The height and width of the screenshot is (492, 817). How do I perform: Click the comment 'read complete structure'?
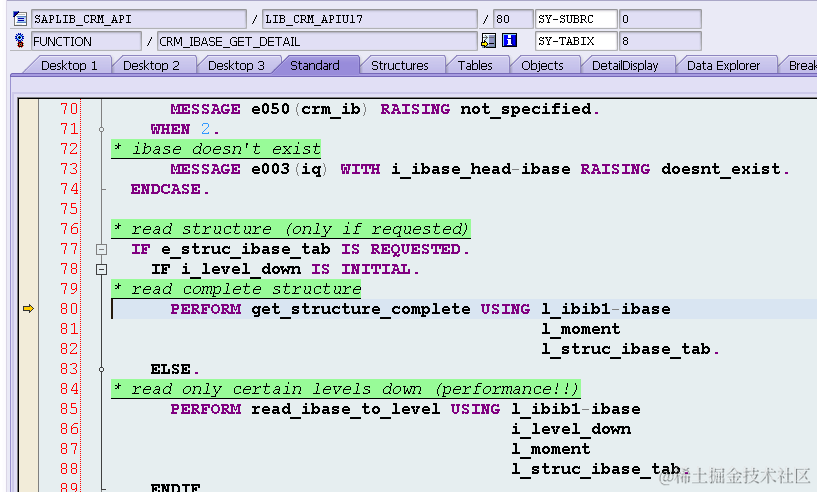click(236, 289)
